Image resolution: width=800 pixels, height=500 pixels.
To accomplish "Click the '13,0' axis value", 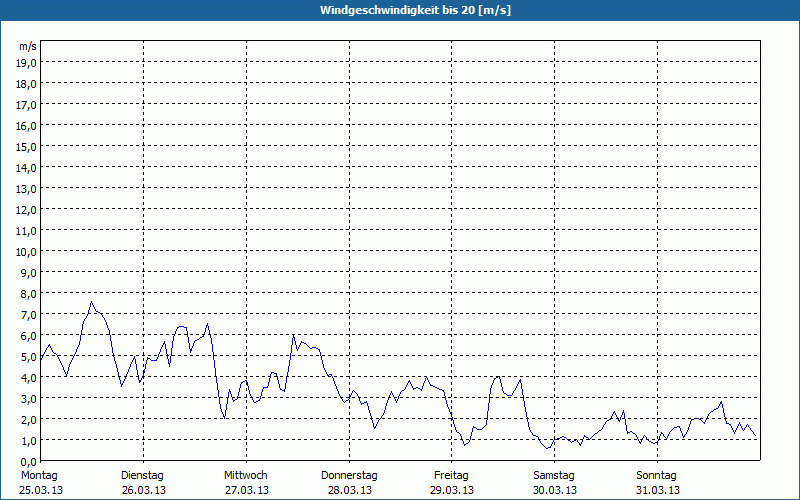I will [x=27, y=189].
